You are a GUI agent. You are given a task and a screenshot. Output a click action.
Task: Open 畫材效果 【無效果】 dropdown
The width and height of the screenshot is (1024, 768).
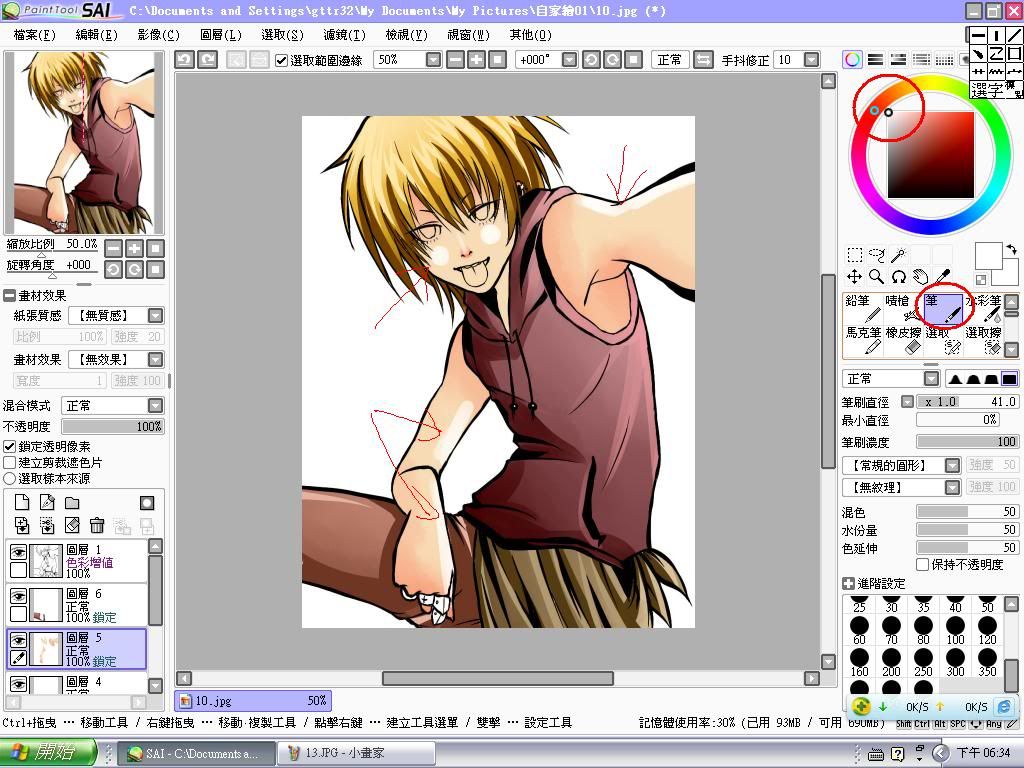155,360
